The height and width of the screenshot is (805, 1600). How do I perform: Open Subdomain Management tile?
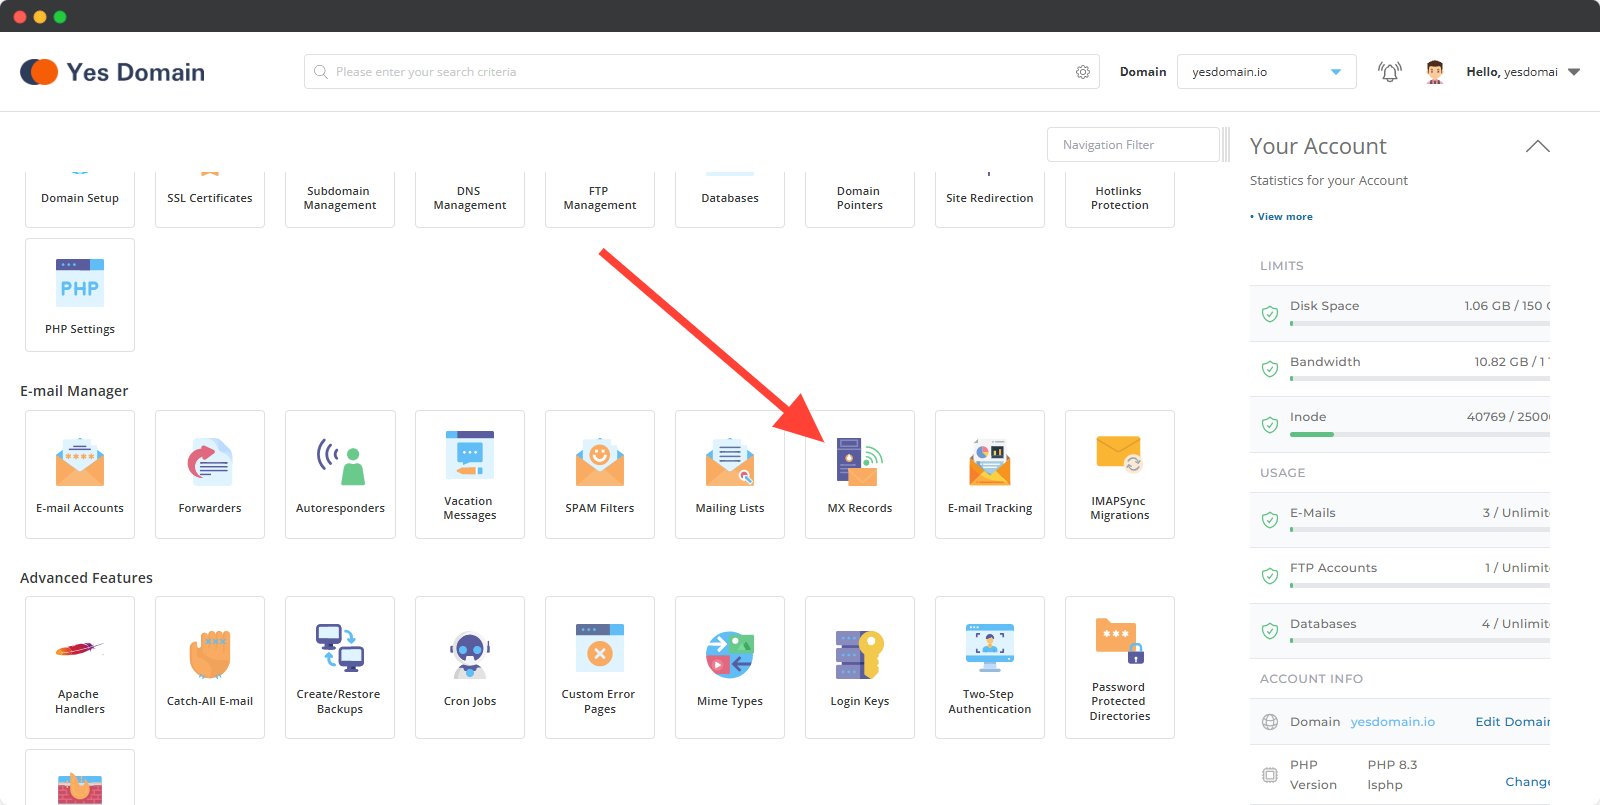click(x=340, y=199)
